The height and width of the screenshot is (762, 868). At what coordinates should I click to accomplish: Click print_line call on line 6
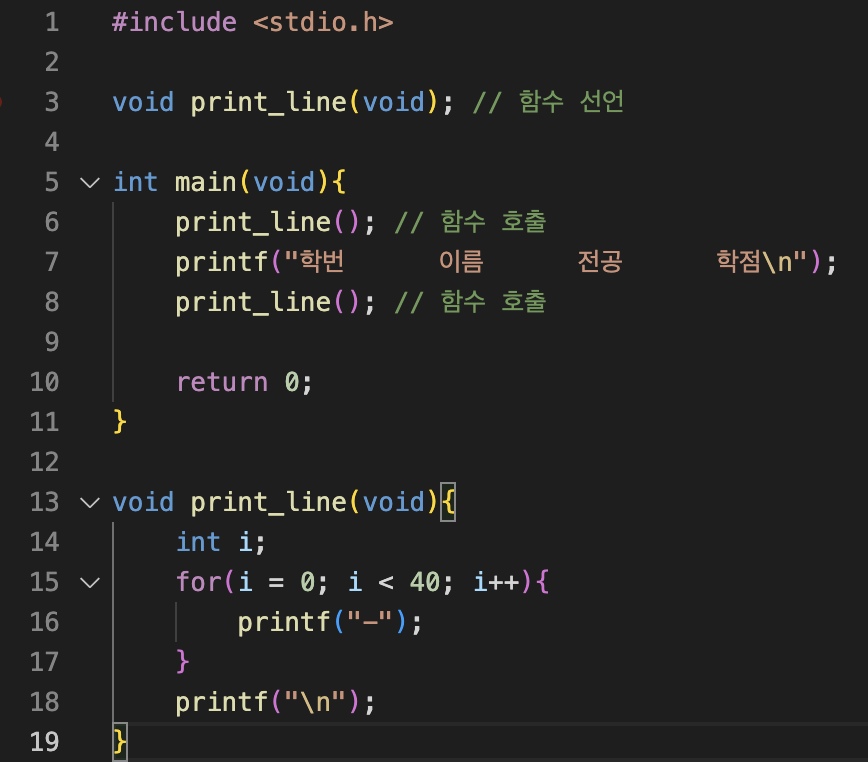pyautogui.click(x=253, y=223)
